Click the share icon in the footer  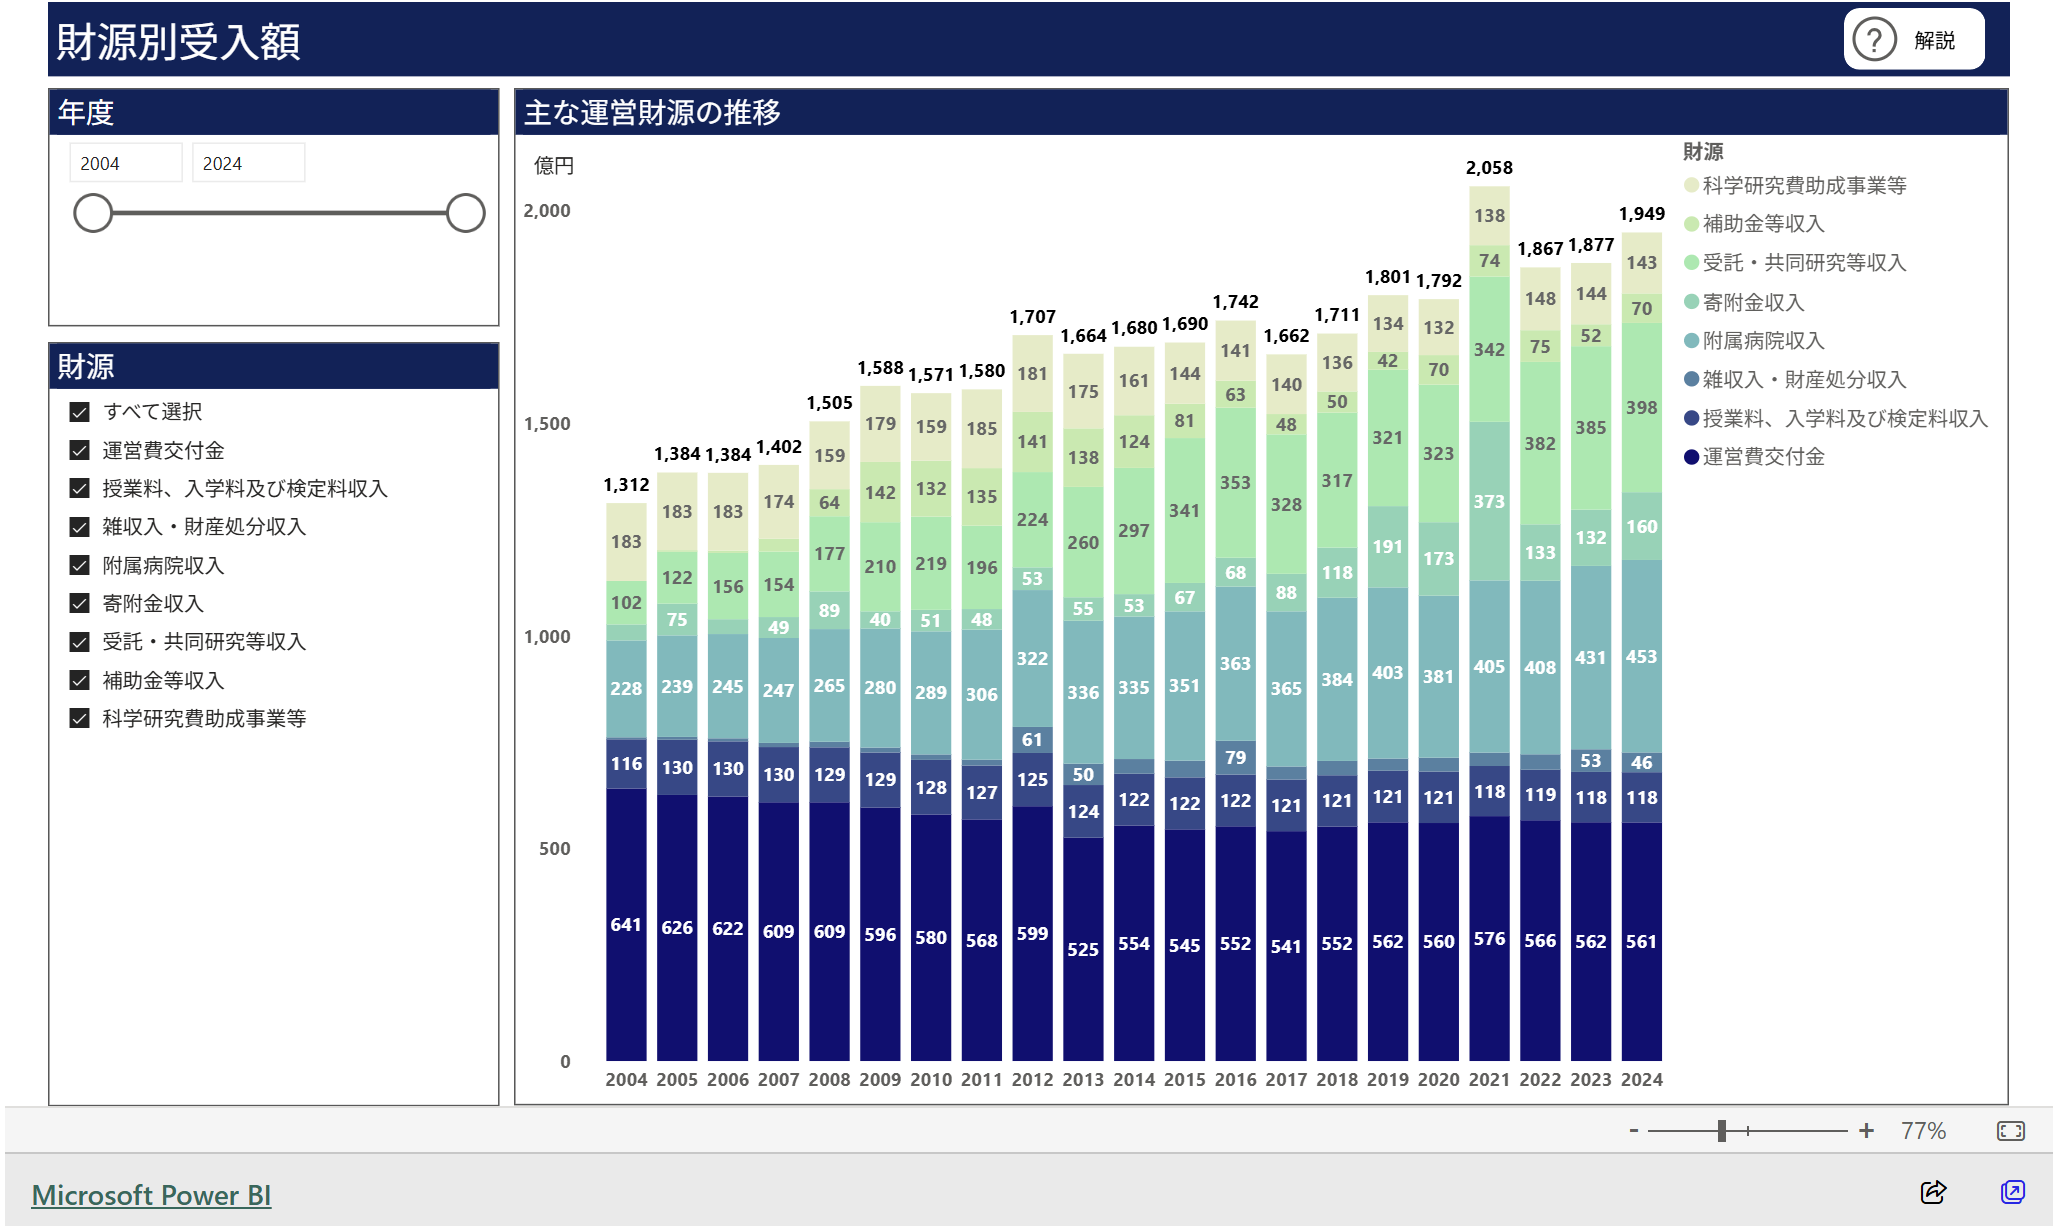click(x=1933, y=1192)
